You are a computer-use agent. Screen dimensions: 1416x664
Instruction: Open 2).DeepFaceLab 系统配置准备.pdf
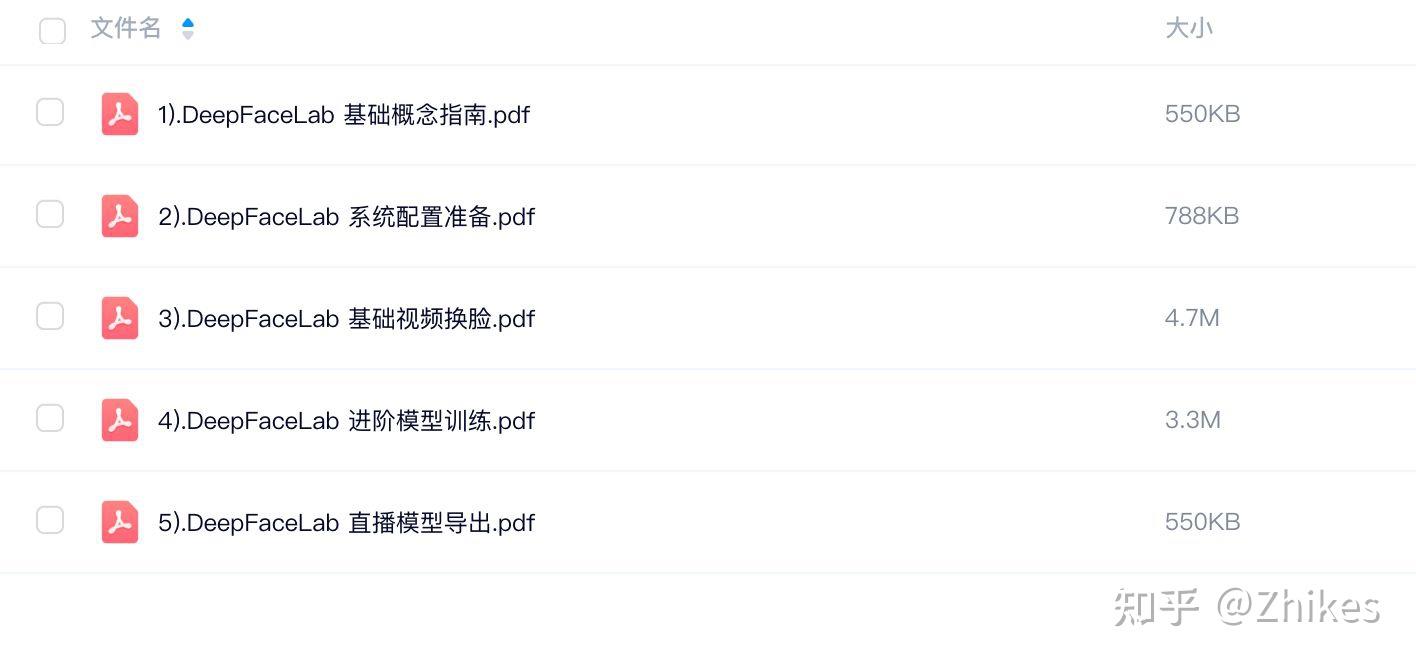point(346,217)
